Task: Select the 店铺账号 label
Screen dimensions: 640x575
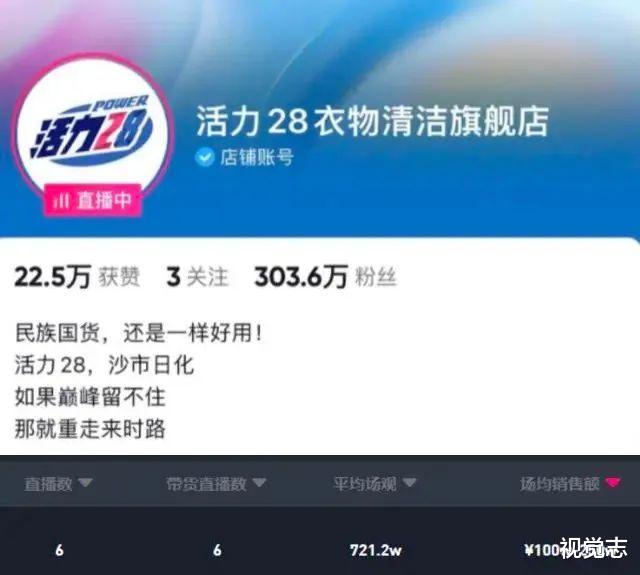Action: click(x=257, y=157)
